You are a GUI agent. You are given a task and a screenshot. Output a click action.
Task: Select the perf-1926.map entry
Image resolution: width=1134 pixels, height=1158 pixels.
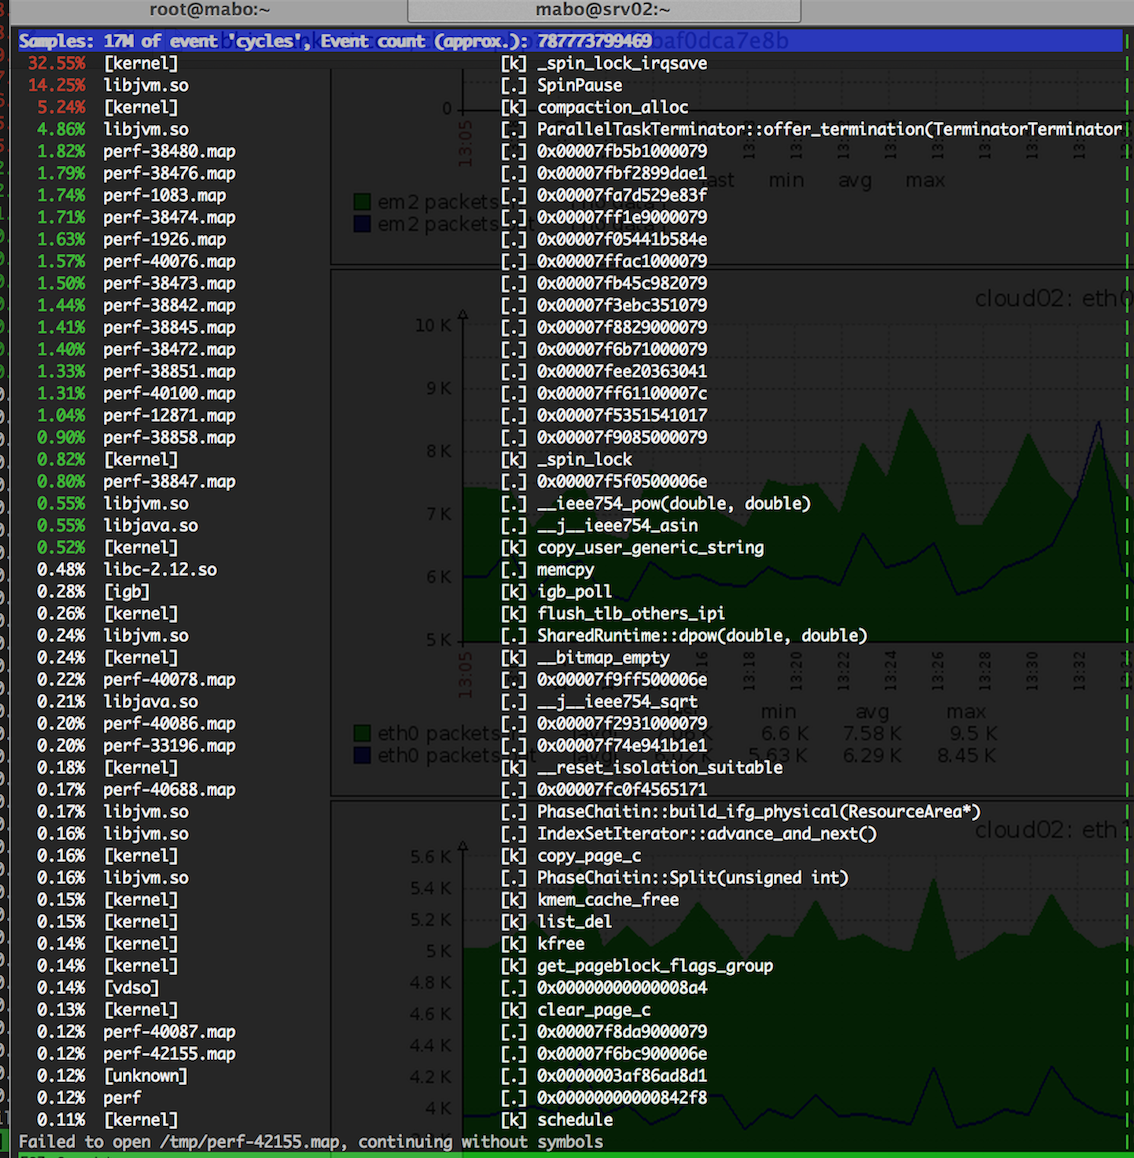(165, 240)
